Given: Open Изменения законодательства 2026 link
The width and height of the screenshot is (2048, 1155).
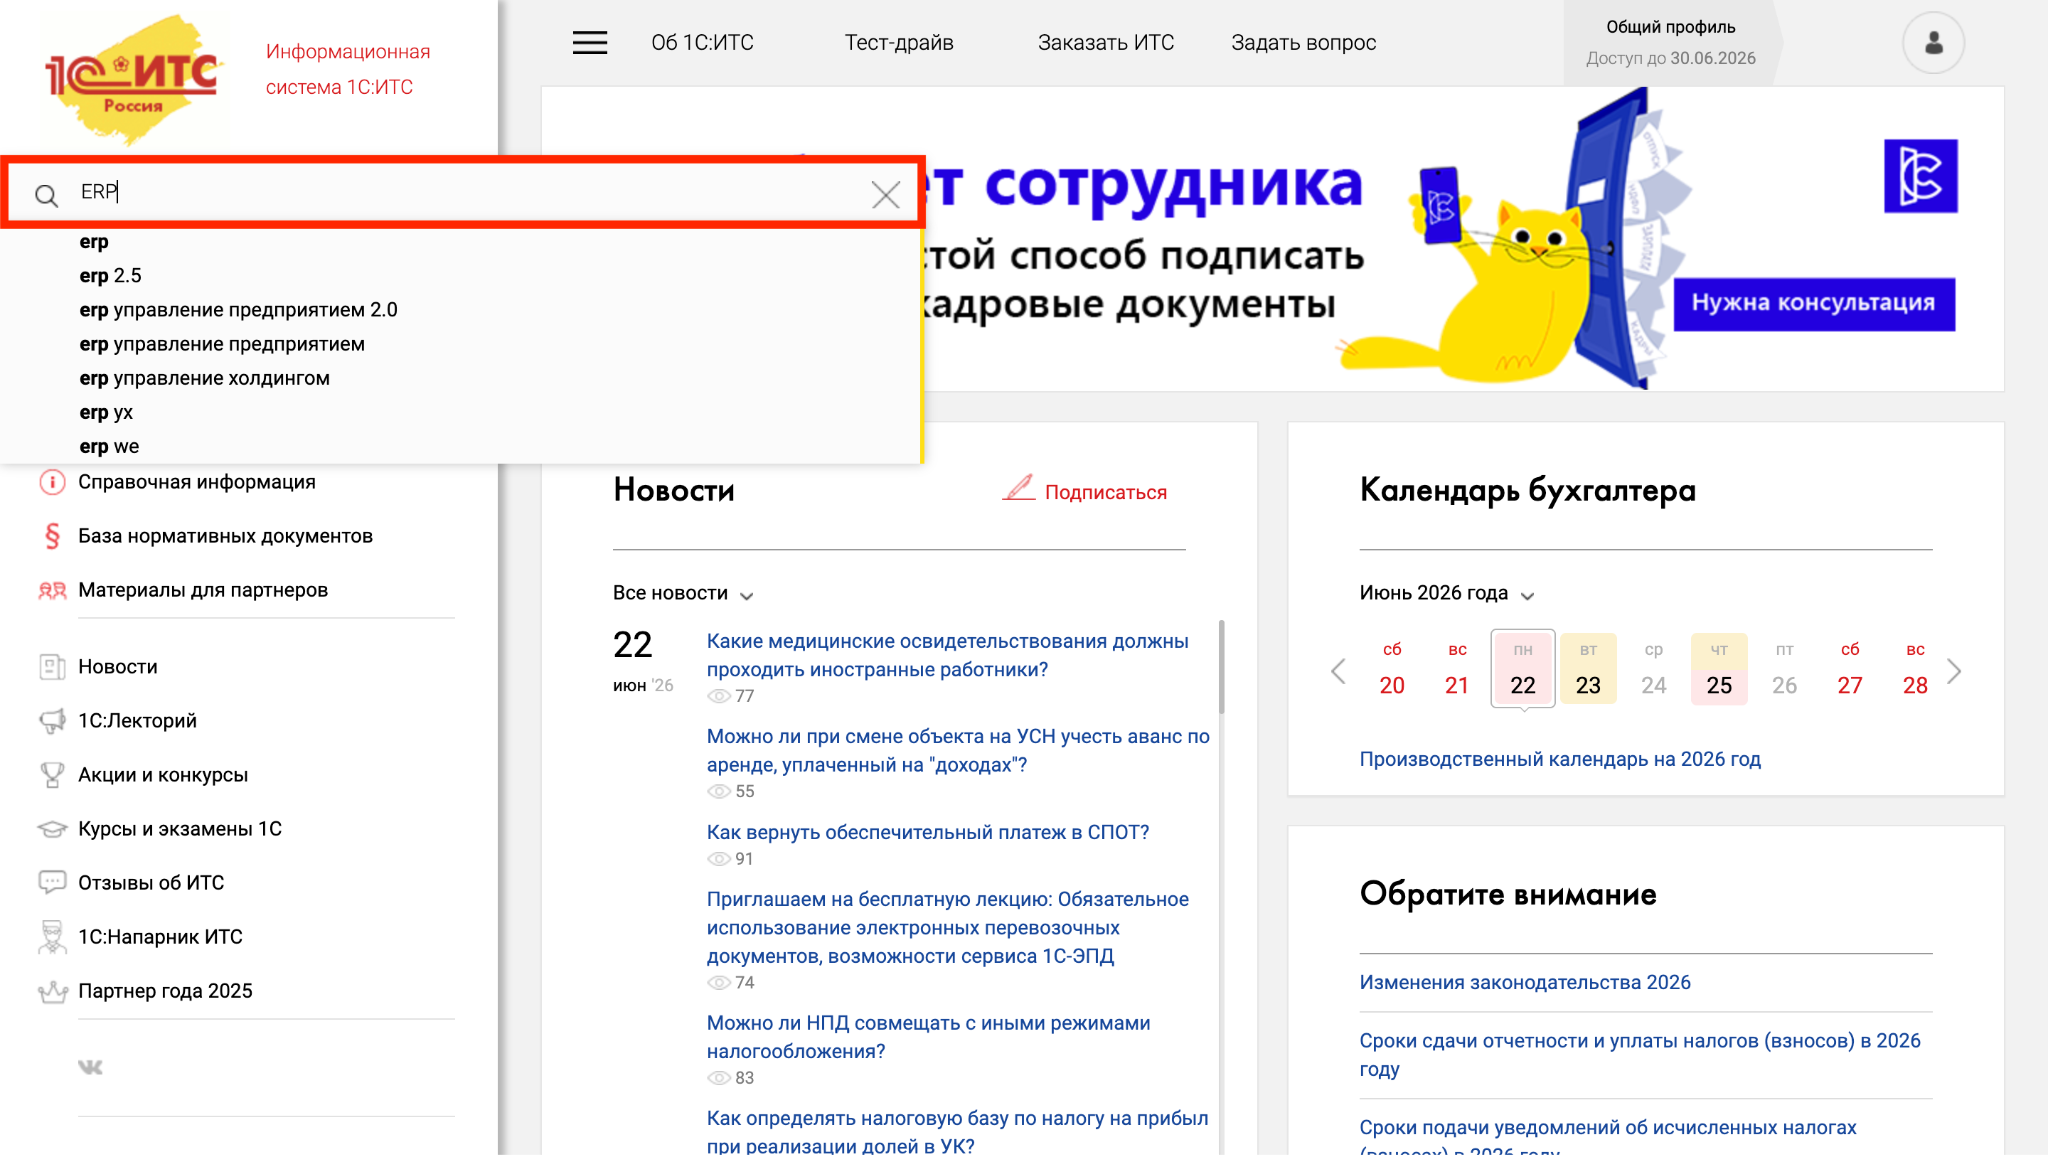Looking at the screenshot, I should point(1525,982).
